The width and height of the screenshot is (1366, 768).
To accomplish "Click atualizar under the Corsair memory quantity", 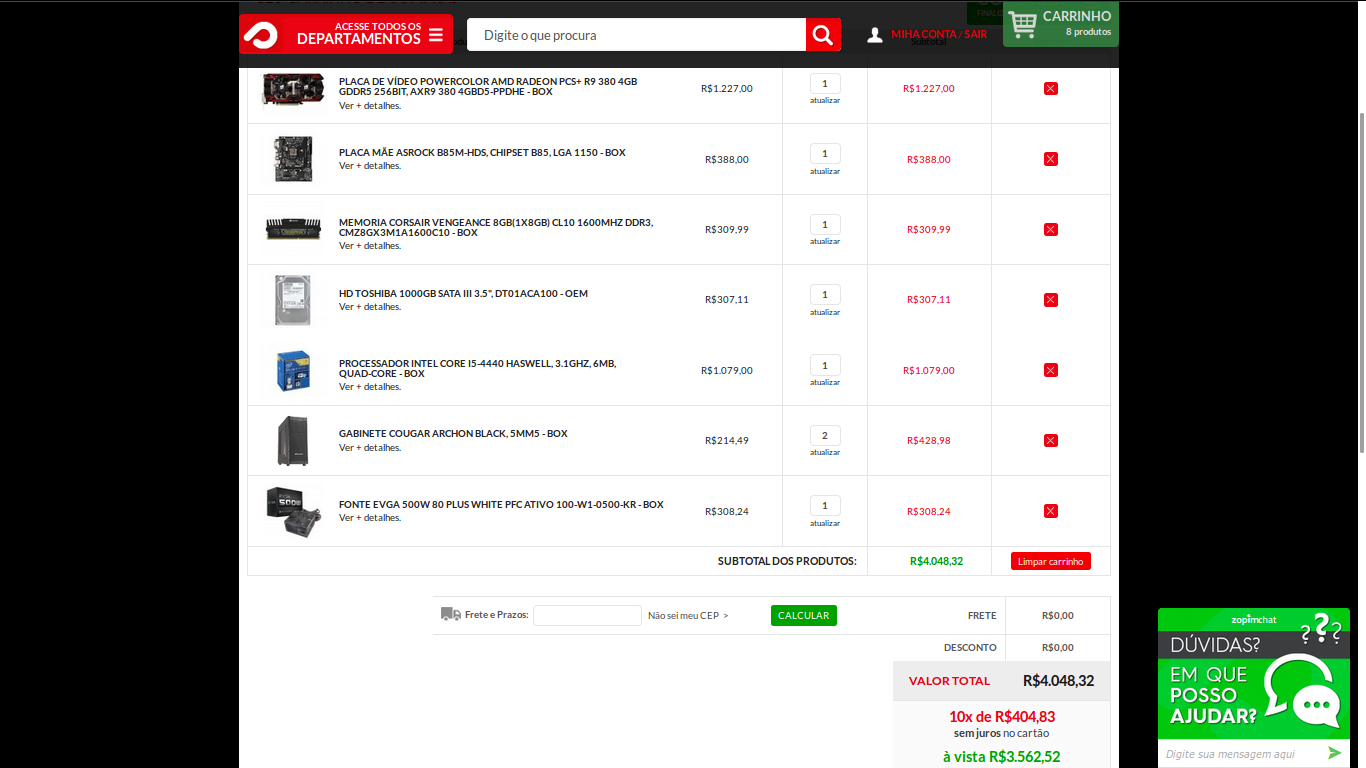I will tap(825, 241).
